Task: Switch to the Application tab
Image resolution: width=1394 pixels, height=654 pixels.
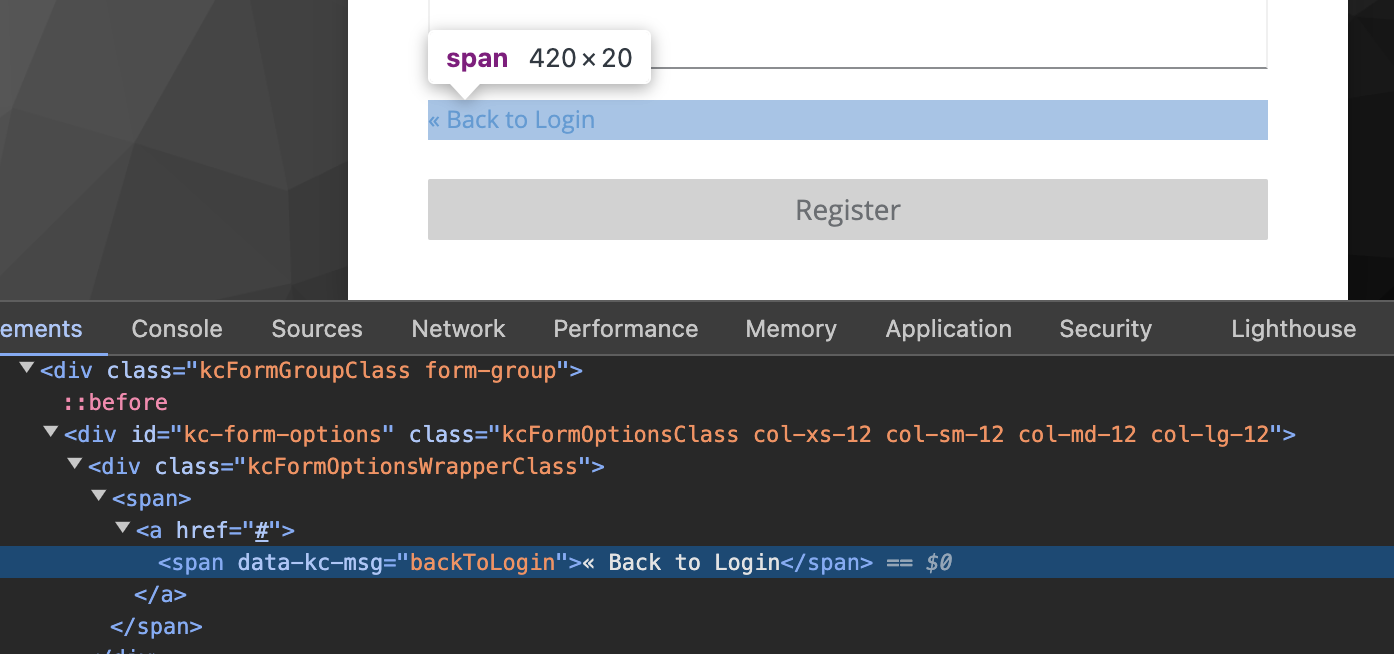Action: pyautogui.click(x=949, y=329)
